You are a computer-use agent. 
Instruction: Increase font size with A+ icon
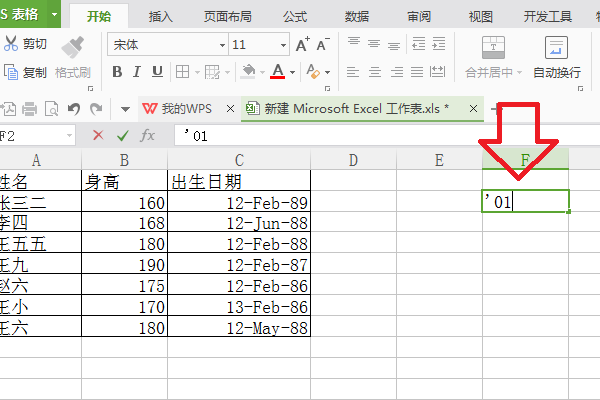point(303,44)
